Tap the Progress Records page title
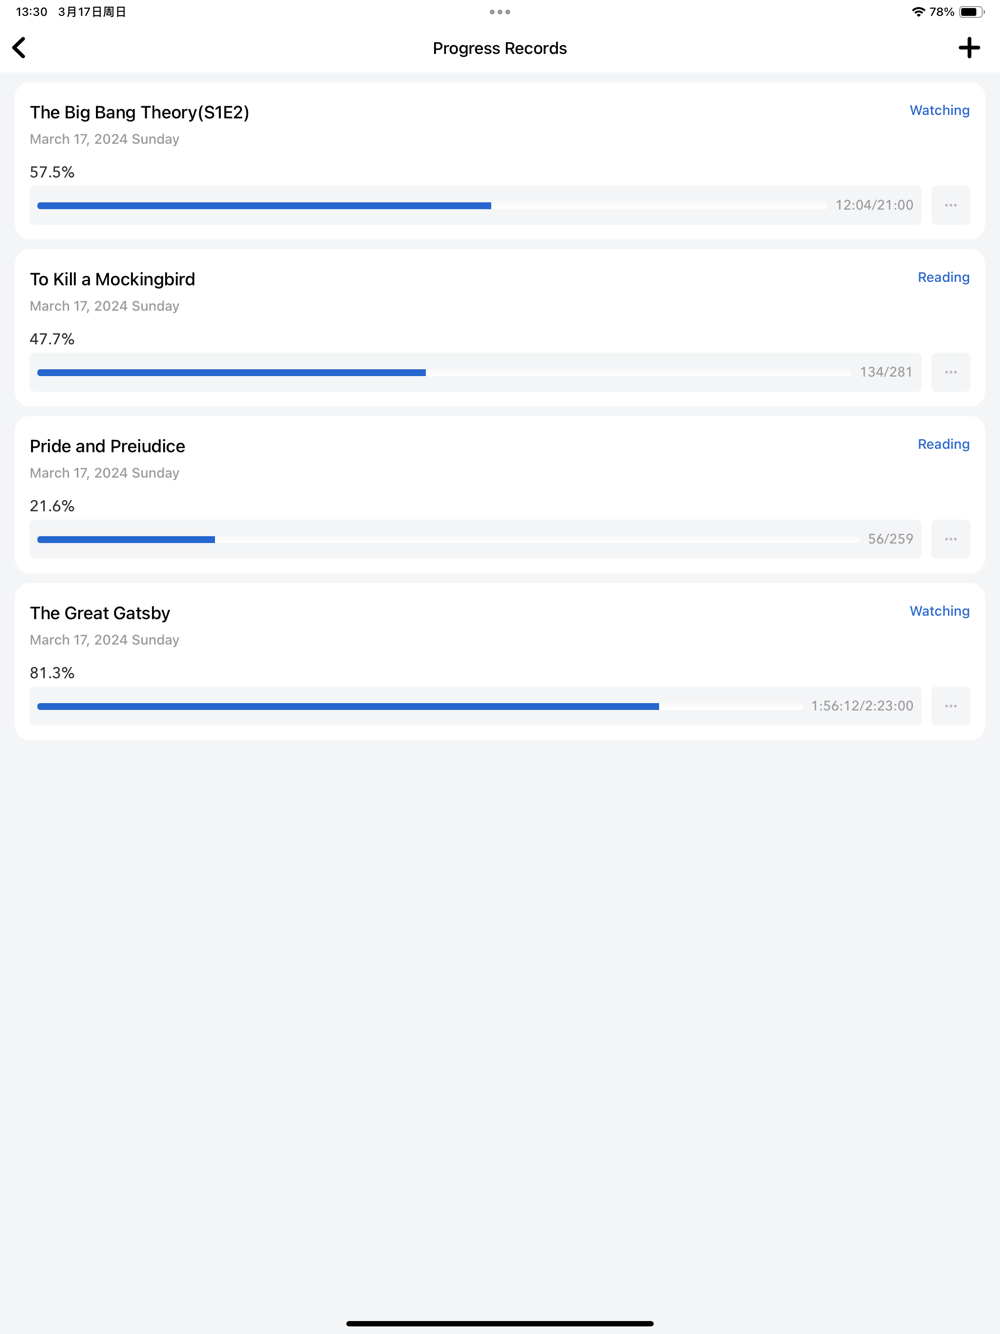The width and height of the screenshot is (1000, 1334). click(500, 48)
